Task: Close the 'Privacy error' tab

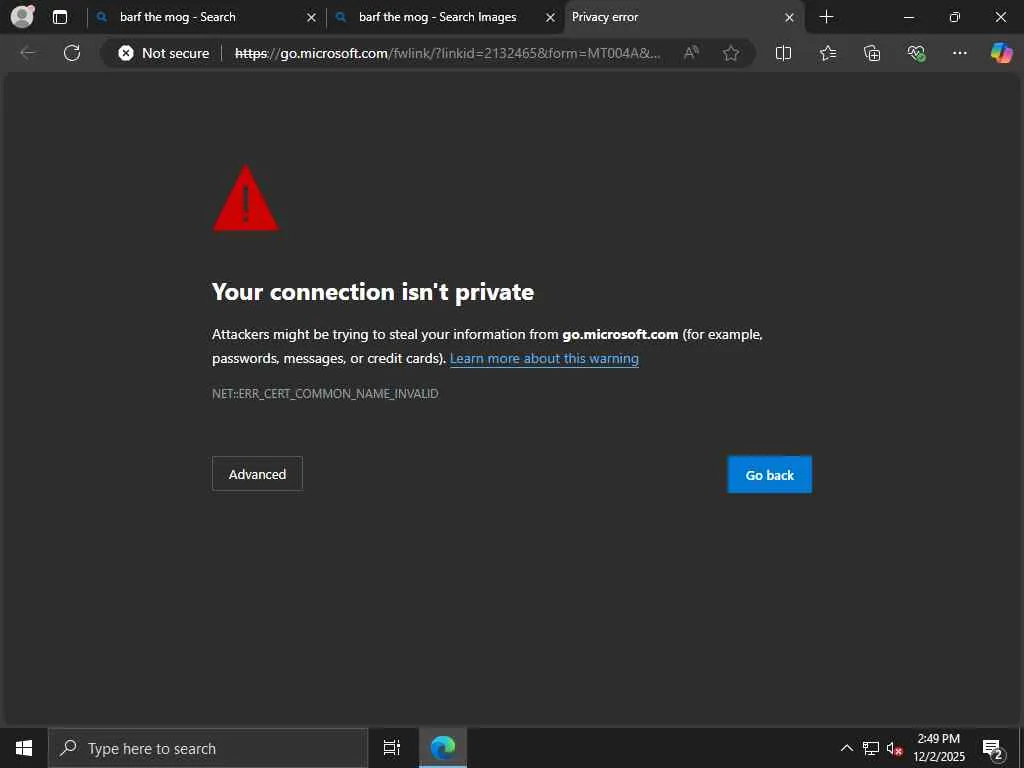Action: 790,18
